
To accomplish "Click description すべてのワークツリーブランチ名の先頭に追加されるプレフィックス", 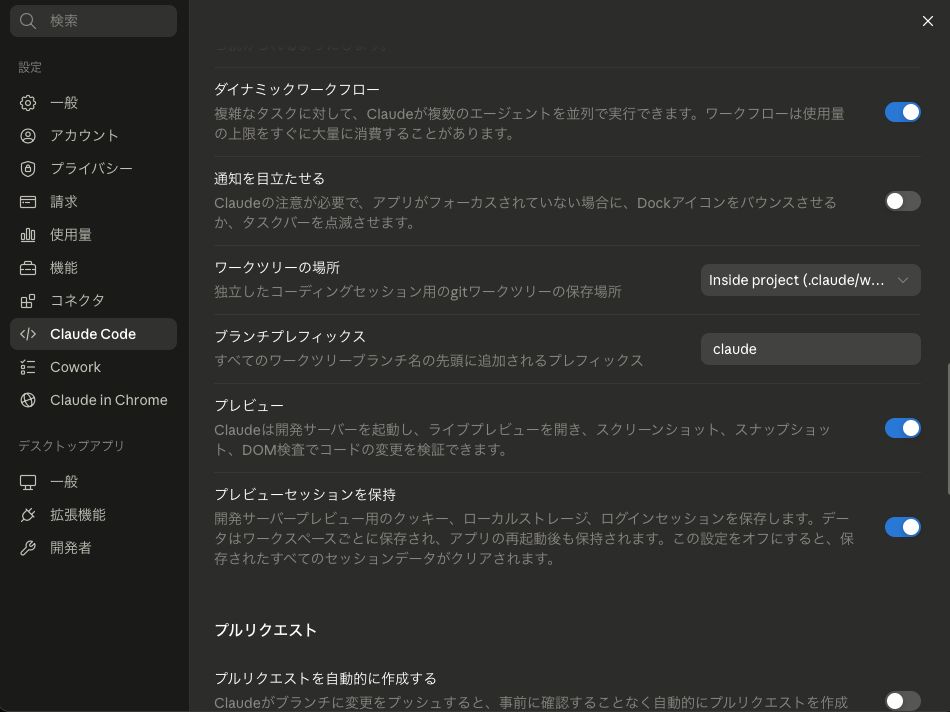I will click(428, 361).
